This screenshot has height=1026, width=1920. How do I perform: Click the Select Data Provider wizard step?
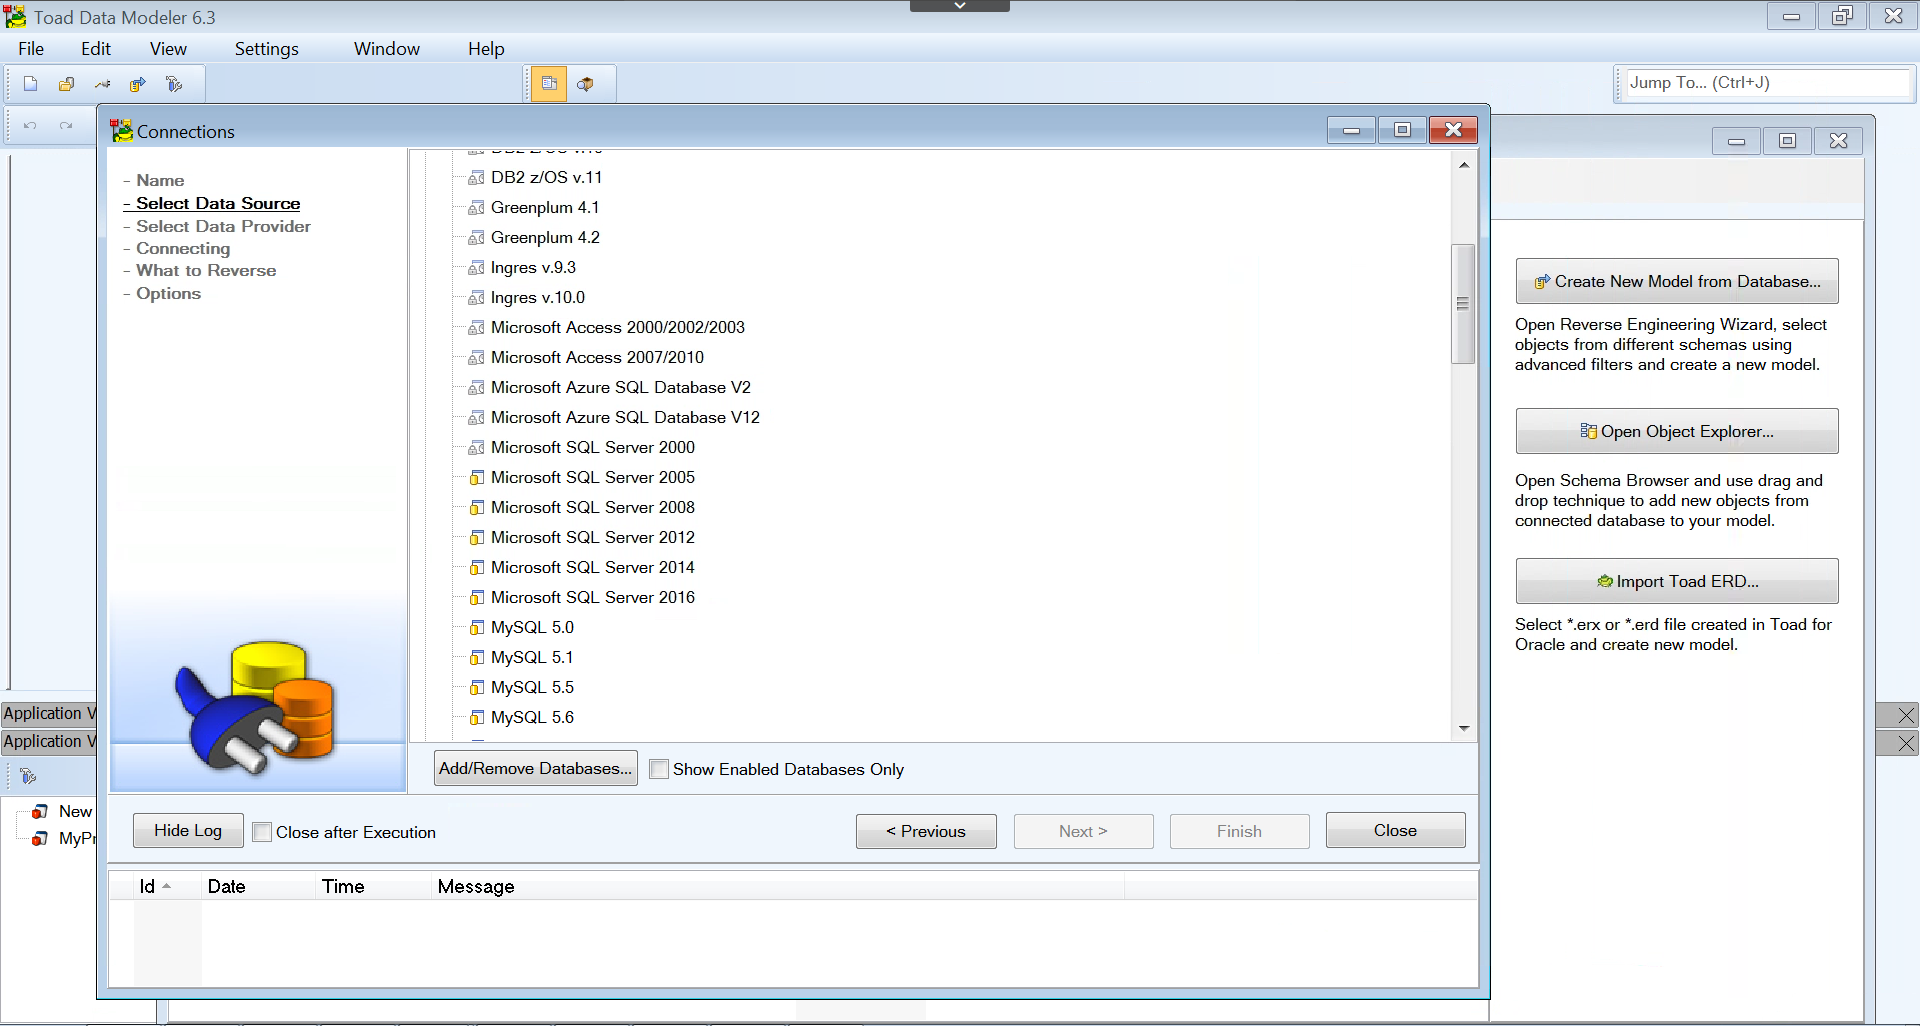pos(223,227)
